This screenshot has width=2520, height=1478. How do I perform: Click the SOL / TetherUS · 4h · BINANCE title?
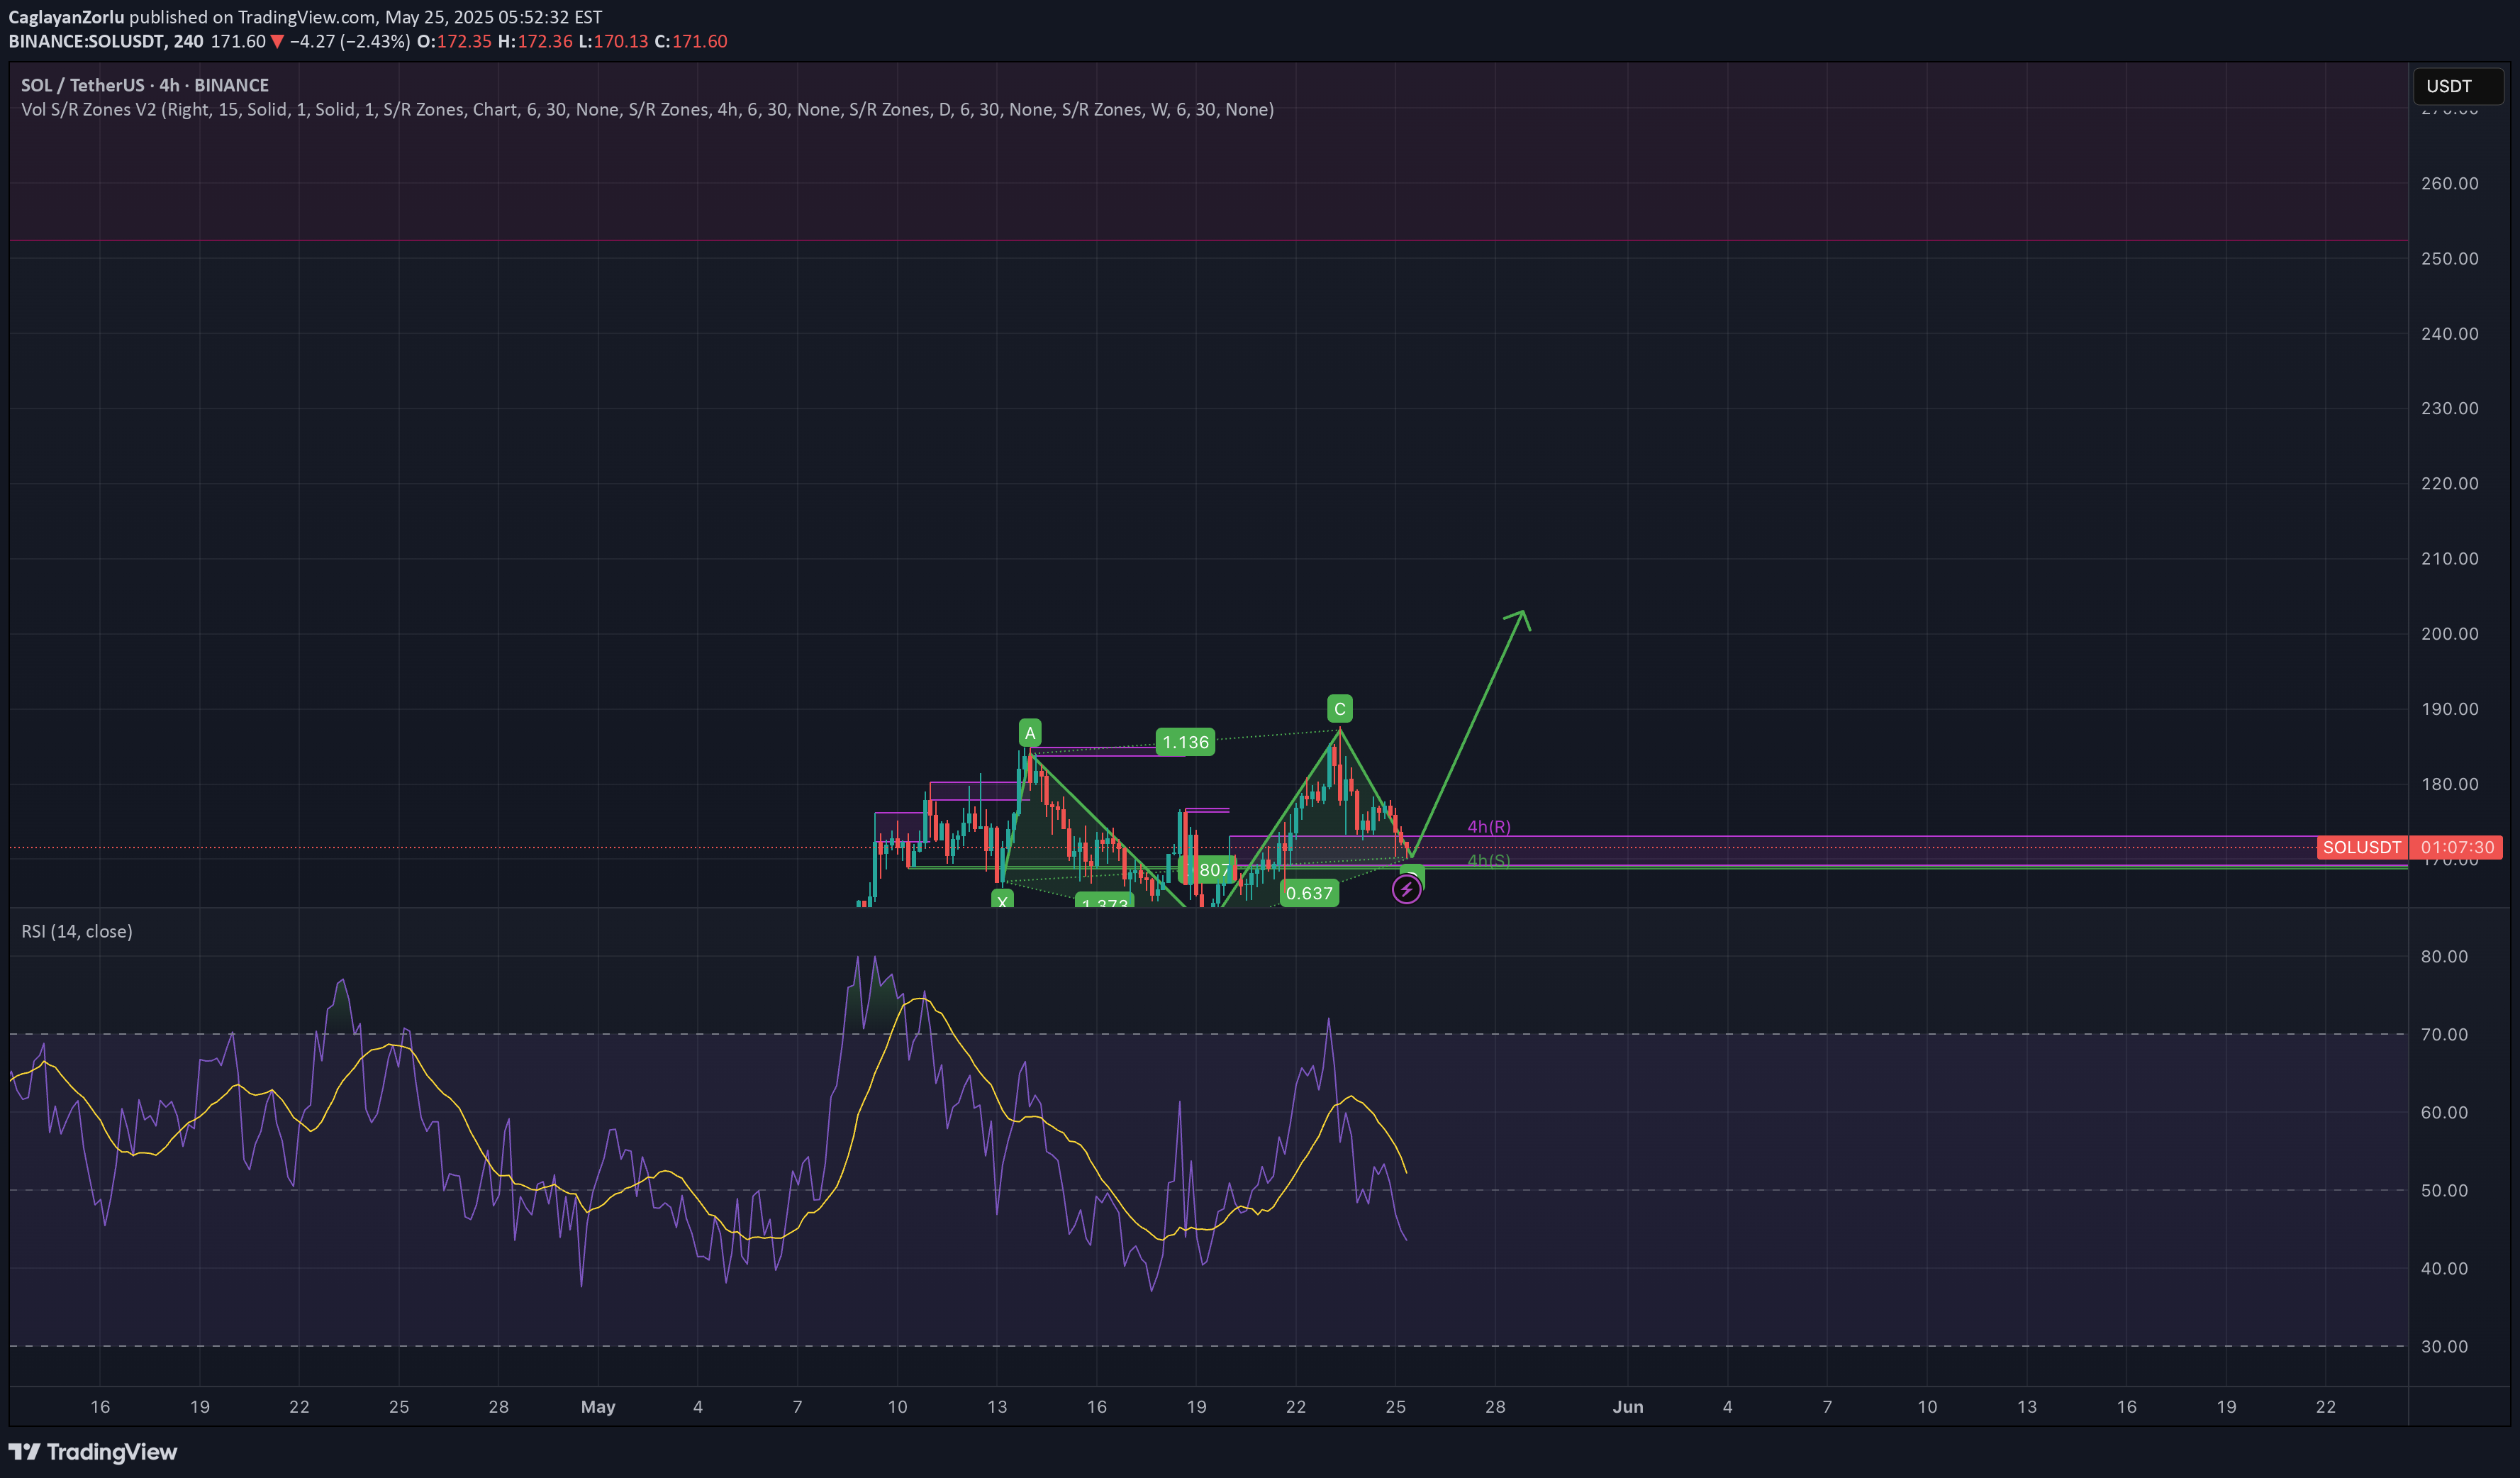click(145, 85)
